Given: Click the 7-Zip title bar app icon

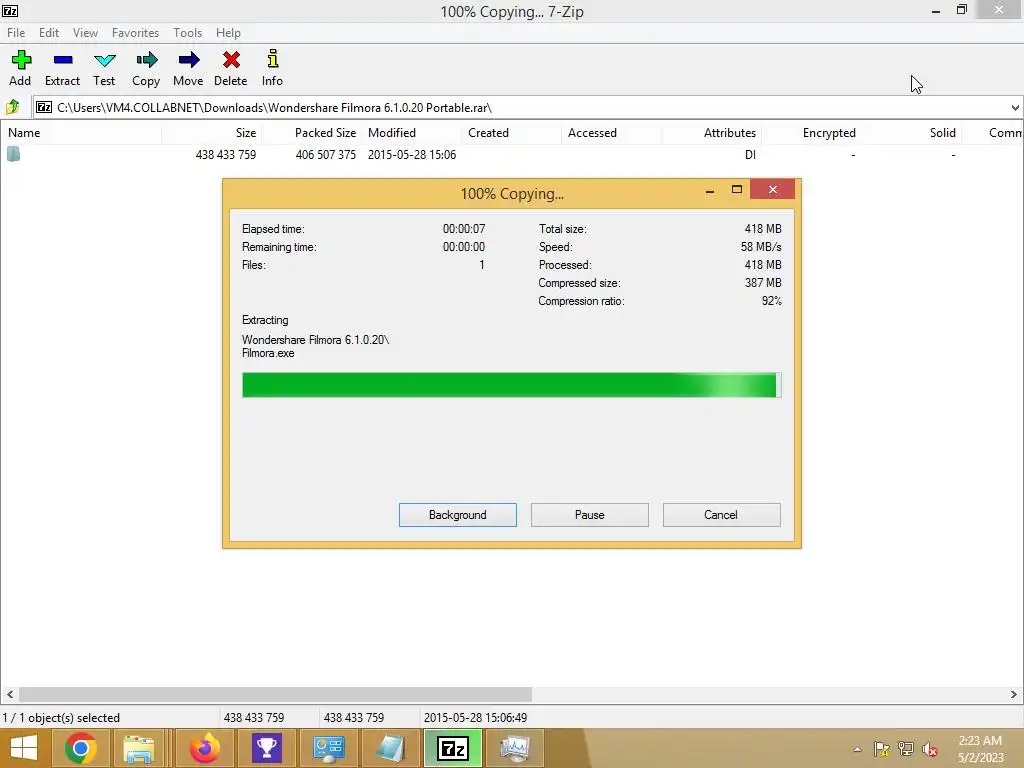Looking at the screenshot, I should (10, 10).
